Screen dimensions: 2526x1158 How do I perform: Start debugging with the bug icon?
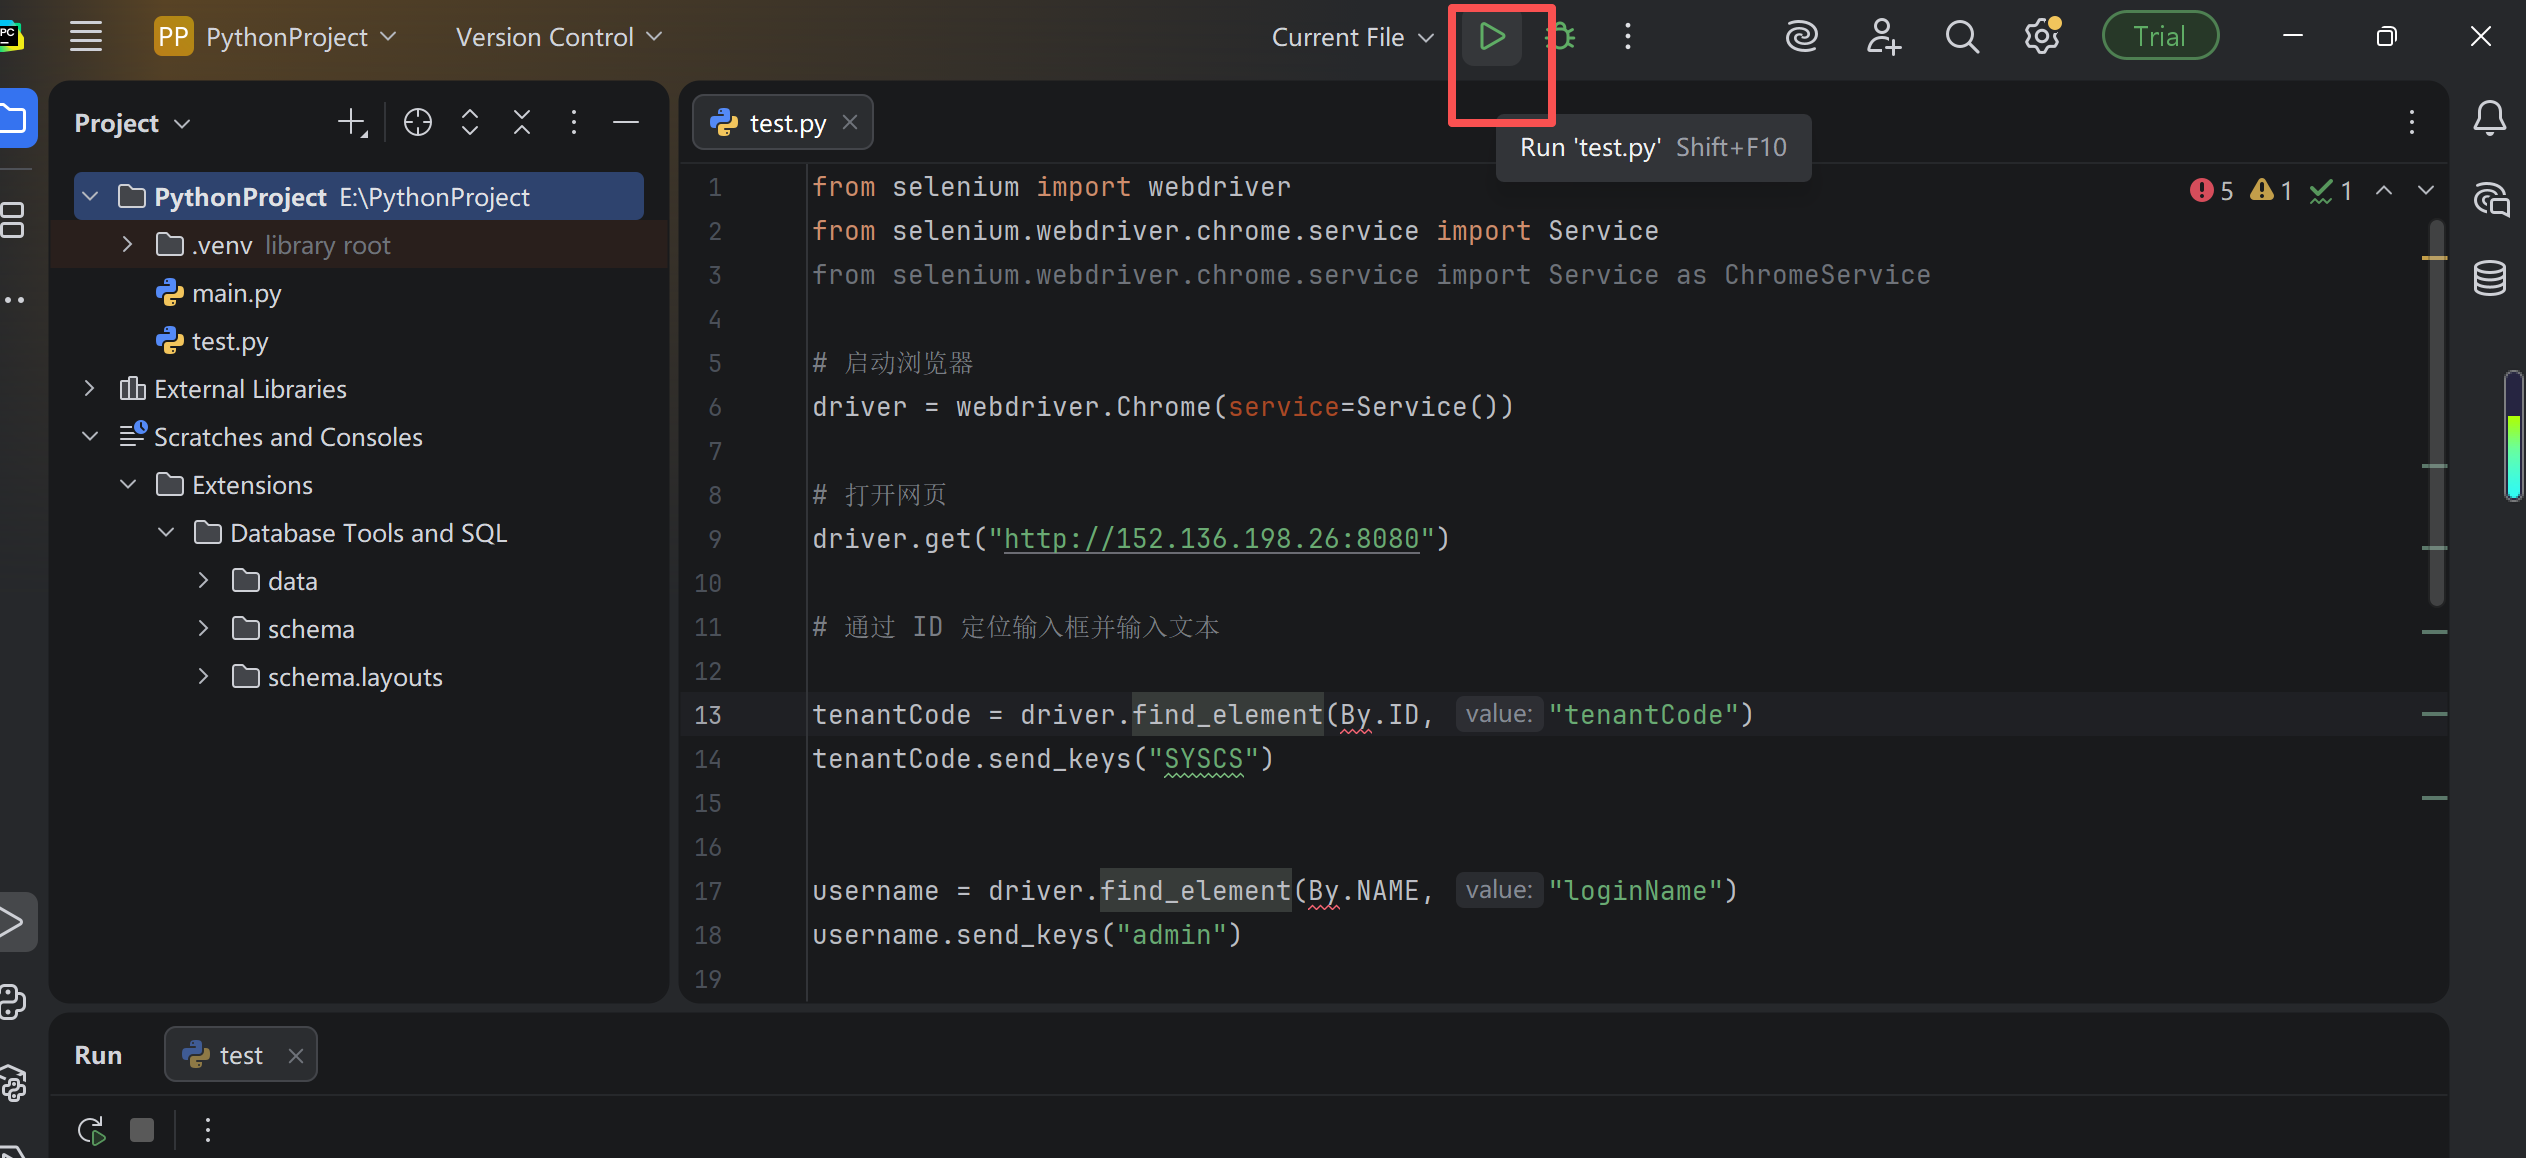(1560, 37)
